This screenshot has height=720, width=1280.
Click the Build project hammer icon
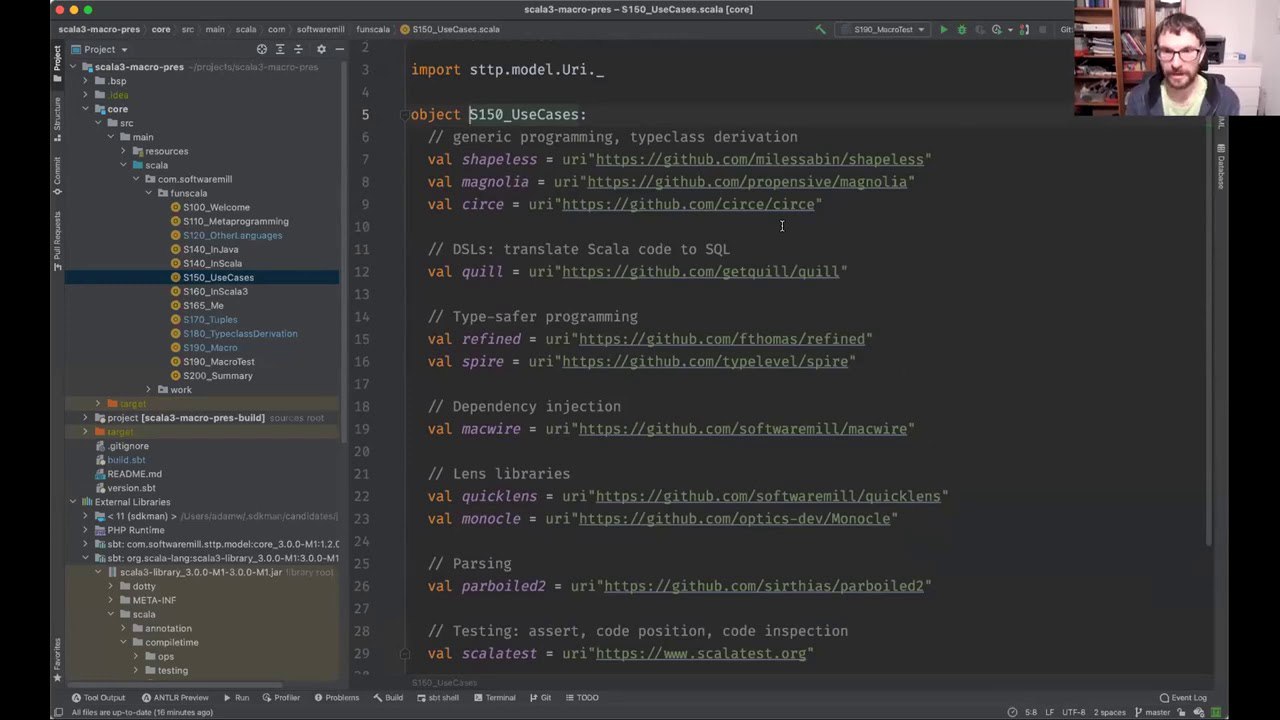(821, 30)
